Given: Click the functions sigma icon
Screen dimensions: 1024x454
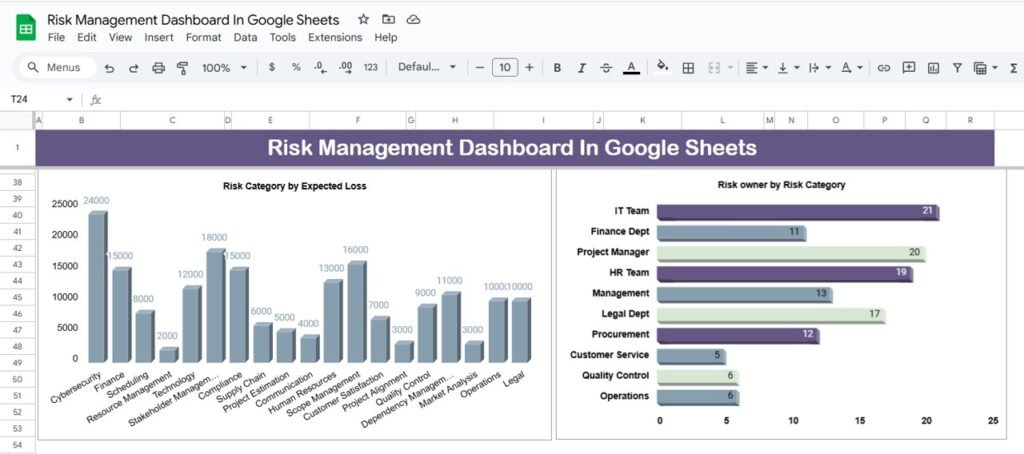Looking at the screenshot, I should (1014, 67).
